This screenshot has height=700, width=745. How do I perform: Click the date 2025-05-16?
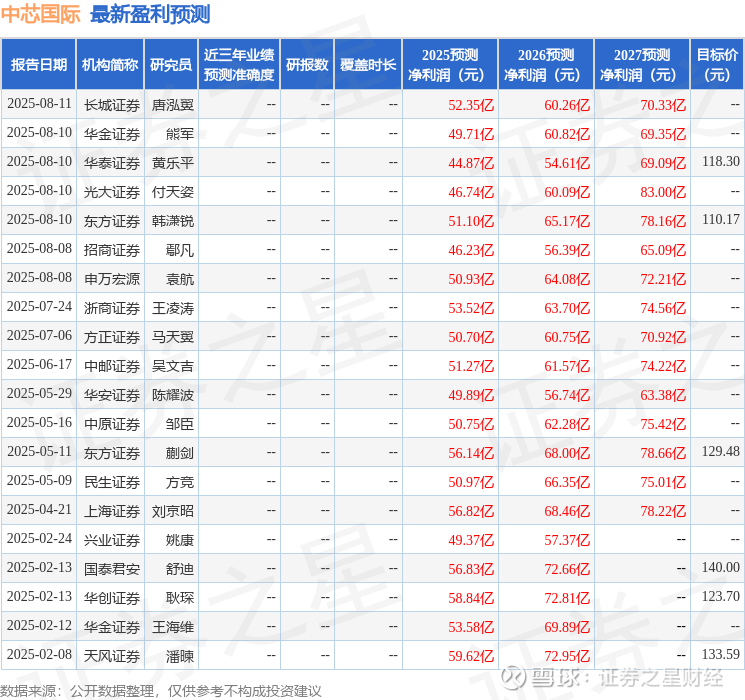point(39,422)
